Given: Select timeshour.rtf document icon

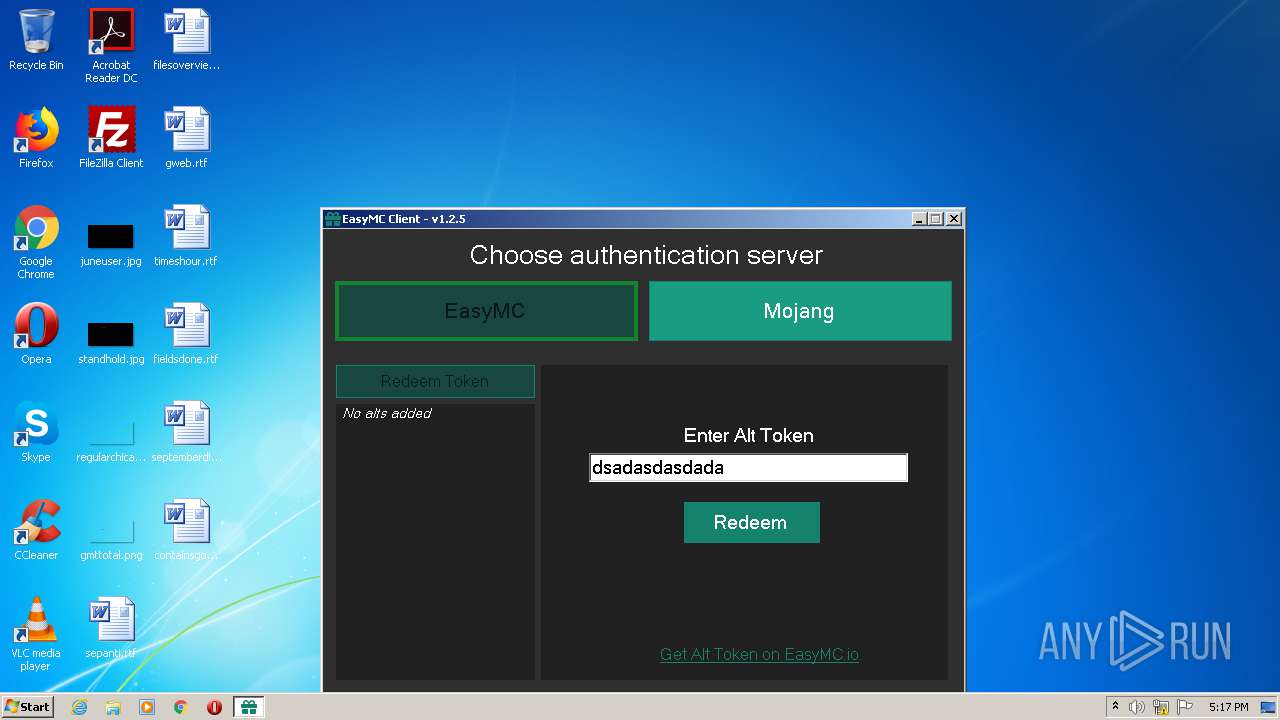Looking at the screenshot, I should coord(186,237).
